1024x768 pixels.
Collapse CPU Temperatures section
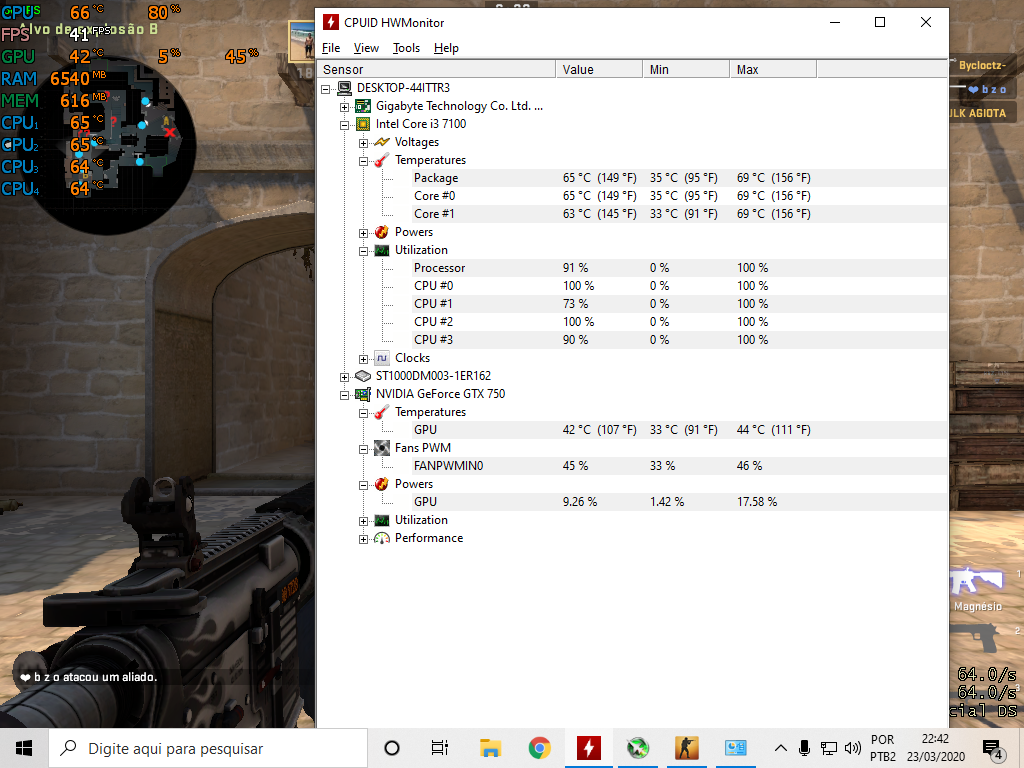(364, 161)
